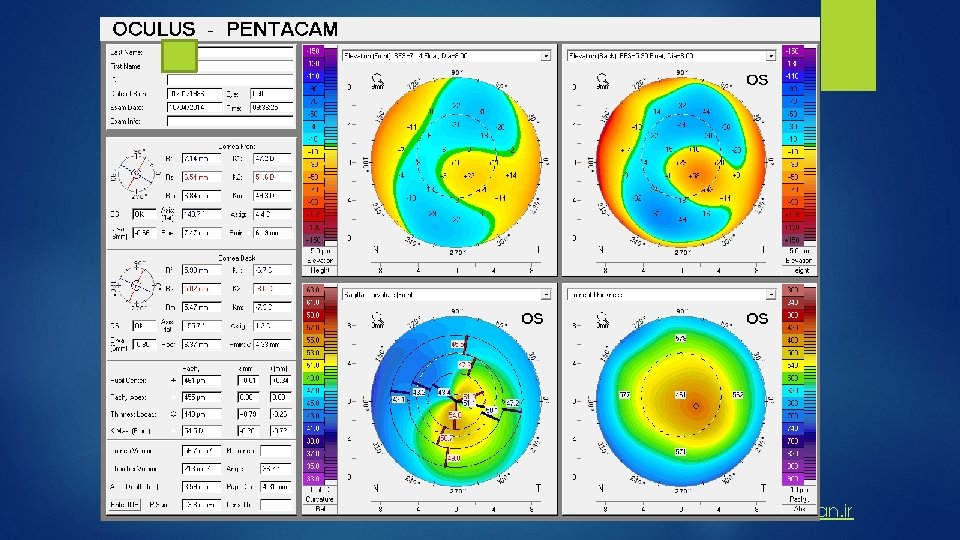Click the A.C. Depth value
The height and width of the screenshot is (540, 960).
click(x=201, y=487)
